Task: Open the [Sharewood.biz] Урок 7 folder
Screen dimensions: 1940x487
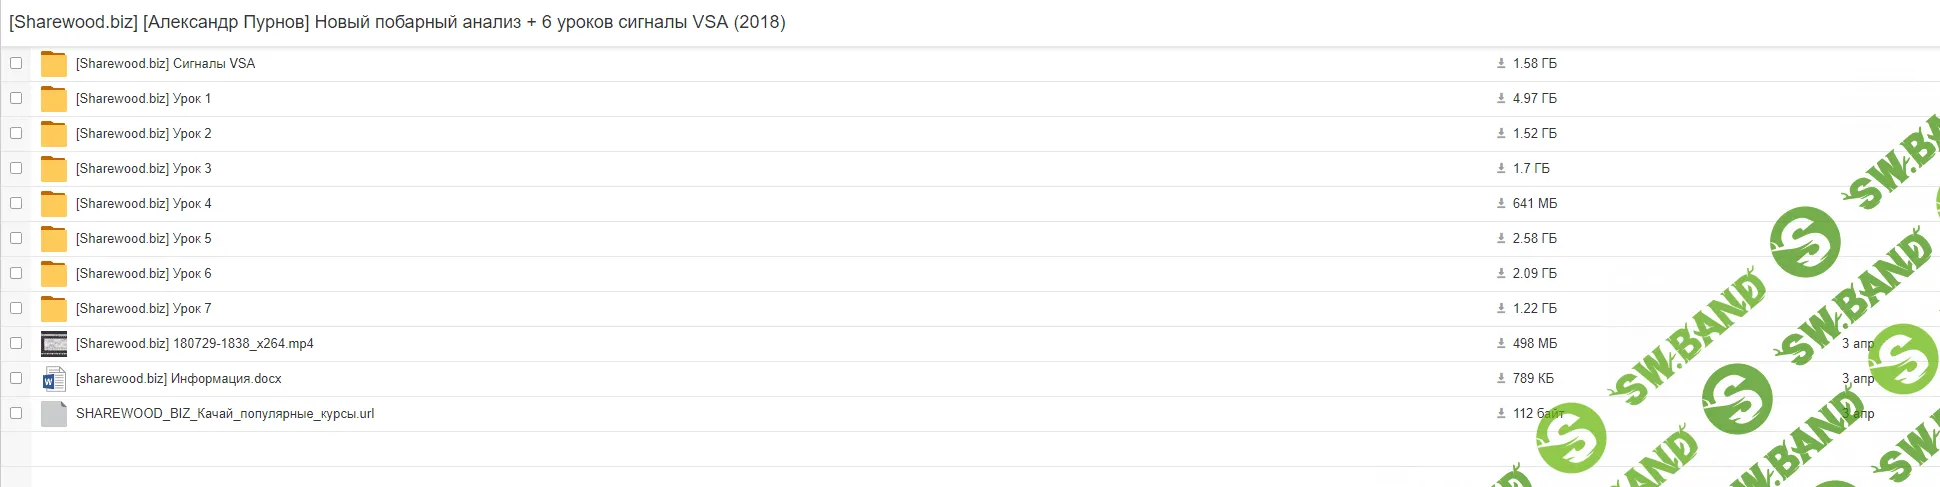Action: tap(143, 308)
